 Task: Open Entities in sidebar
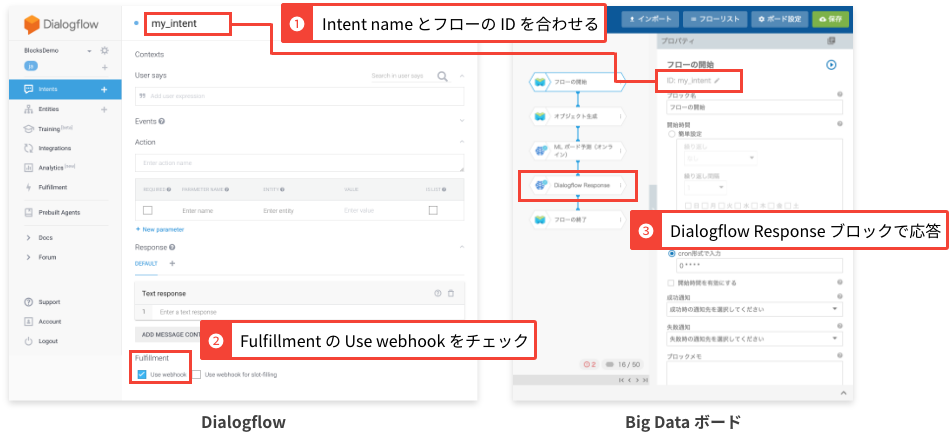click(x=48, y=109)
